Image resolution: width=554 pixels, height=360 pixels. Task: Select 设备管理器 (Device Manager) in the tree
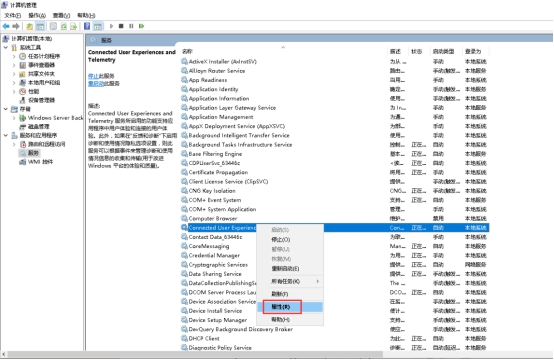[x=41, y=100]
